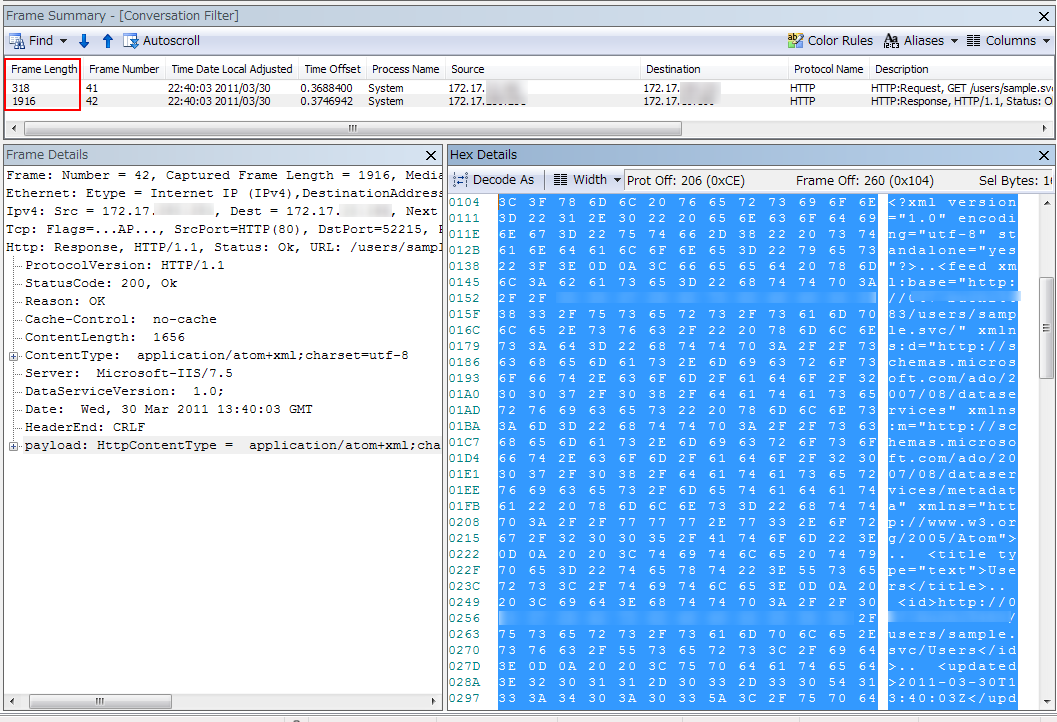Screen dimensions: 1057x722
Task: Click Decode As in Hex Details toolbar
Action: click(x=494, y=180)
